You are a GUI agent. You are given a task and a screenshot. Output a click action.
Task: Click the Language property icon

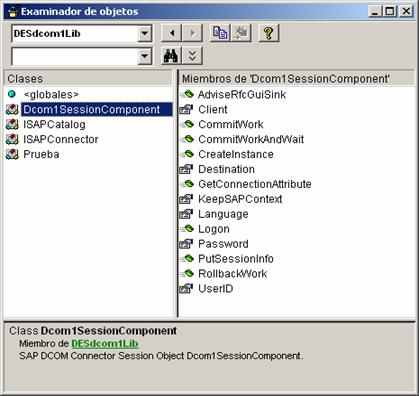(x=186, y=214)
